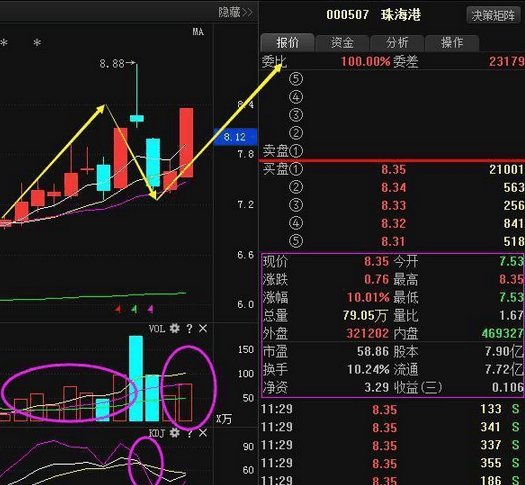Switch to the 资金 tab

[342, 43]
